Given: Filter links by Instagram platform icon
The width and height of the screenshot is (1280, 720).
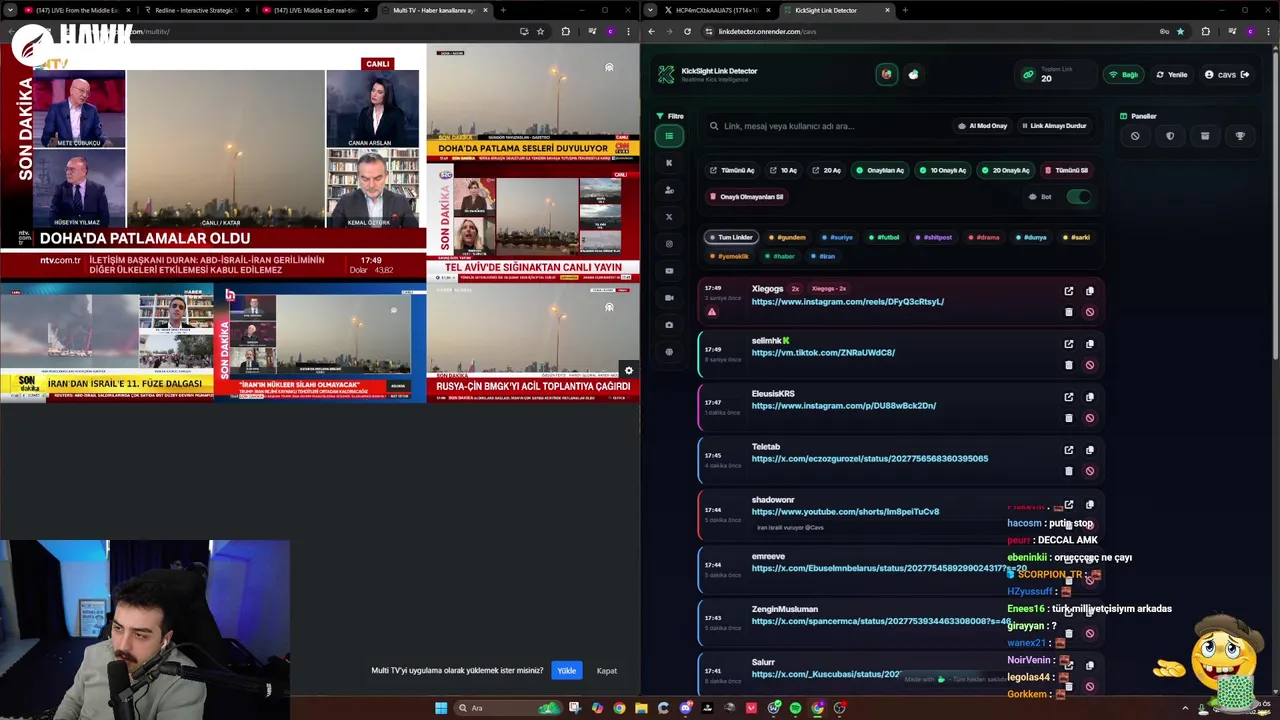Looking at the screenshot, I should pos(669,244).
